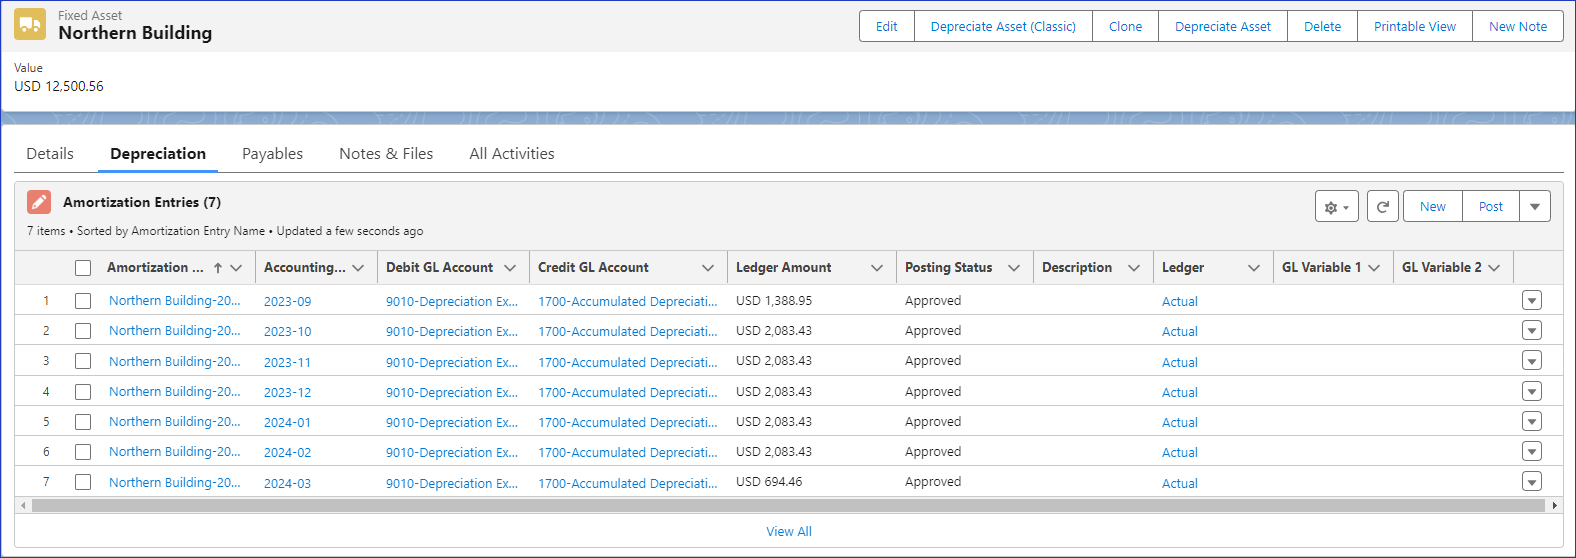Image resolution: width=1576 pixels, height=558 pixels.
Task: Open the Payables tab
Action: 272,154
